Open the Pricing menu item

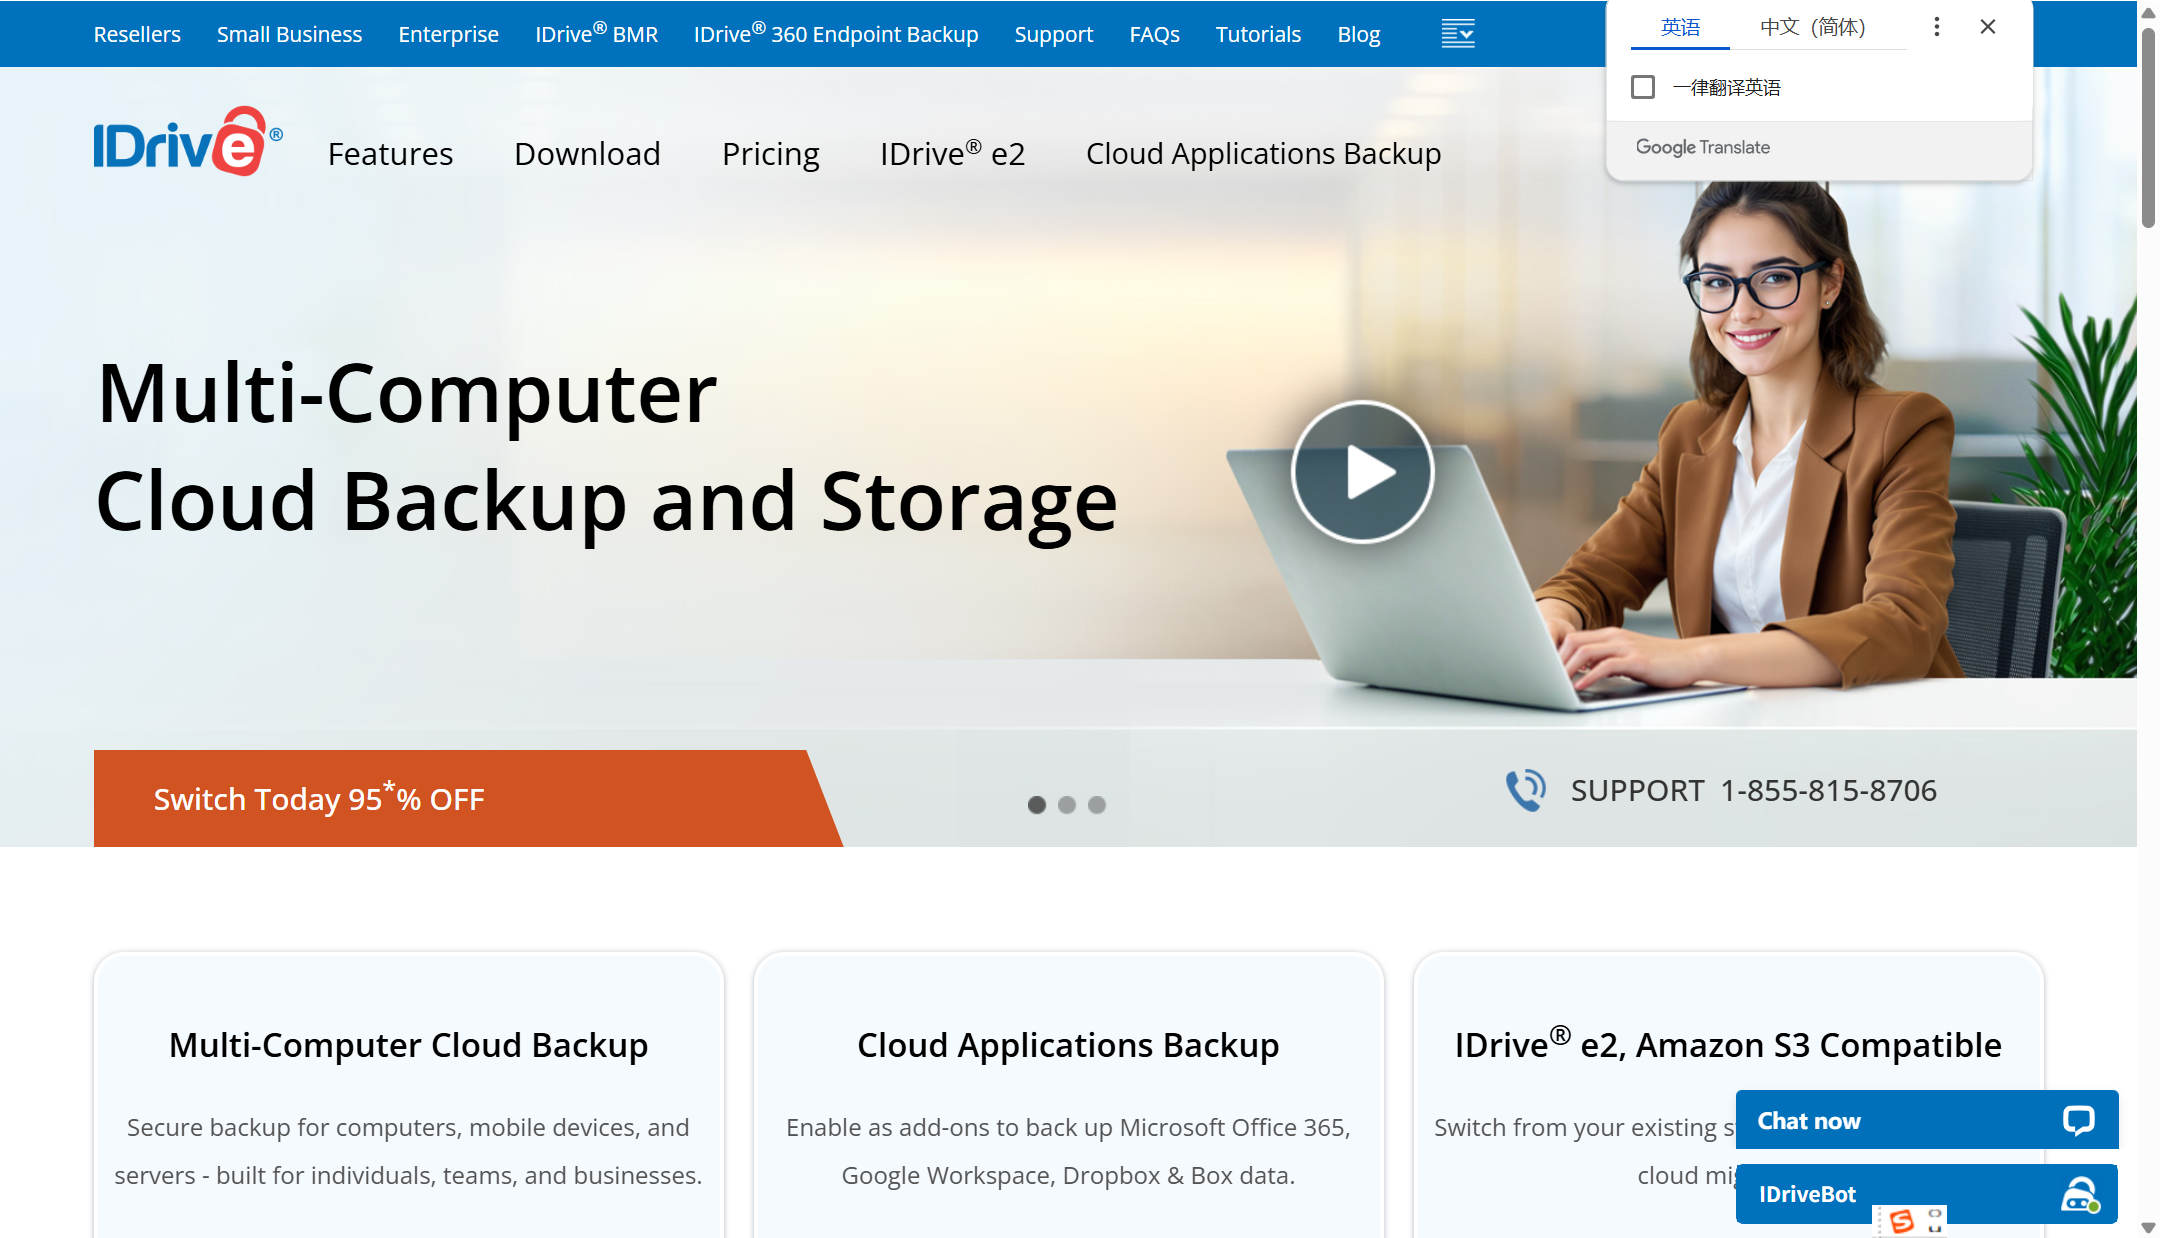click(770, 154)
